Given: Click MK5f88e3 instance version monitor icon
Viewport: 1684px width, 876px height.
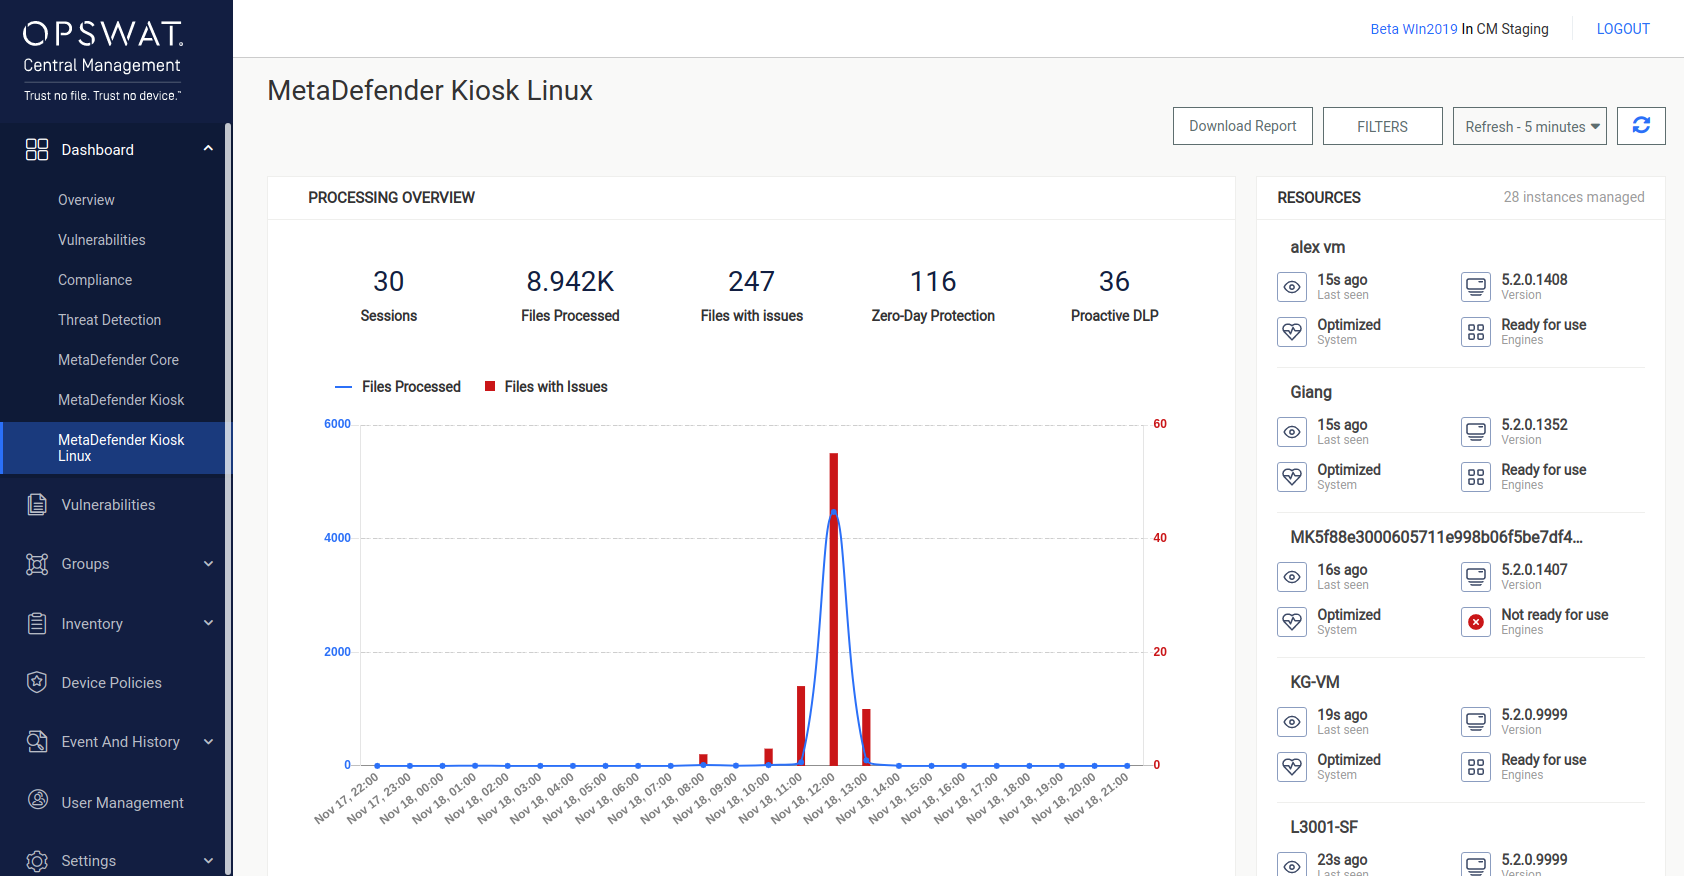Looking at the screenshot, I should [x=1476, y=577].
